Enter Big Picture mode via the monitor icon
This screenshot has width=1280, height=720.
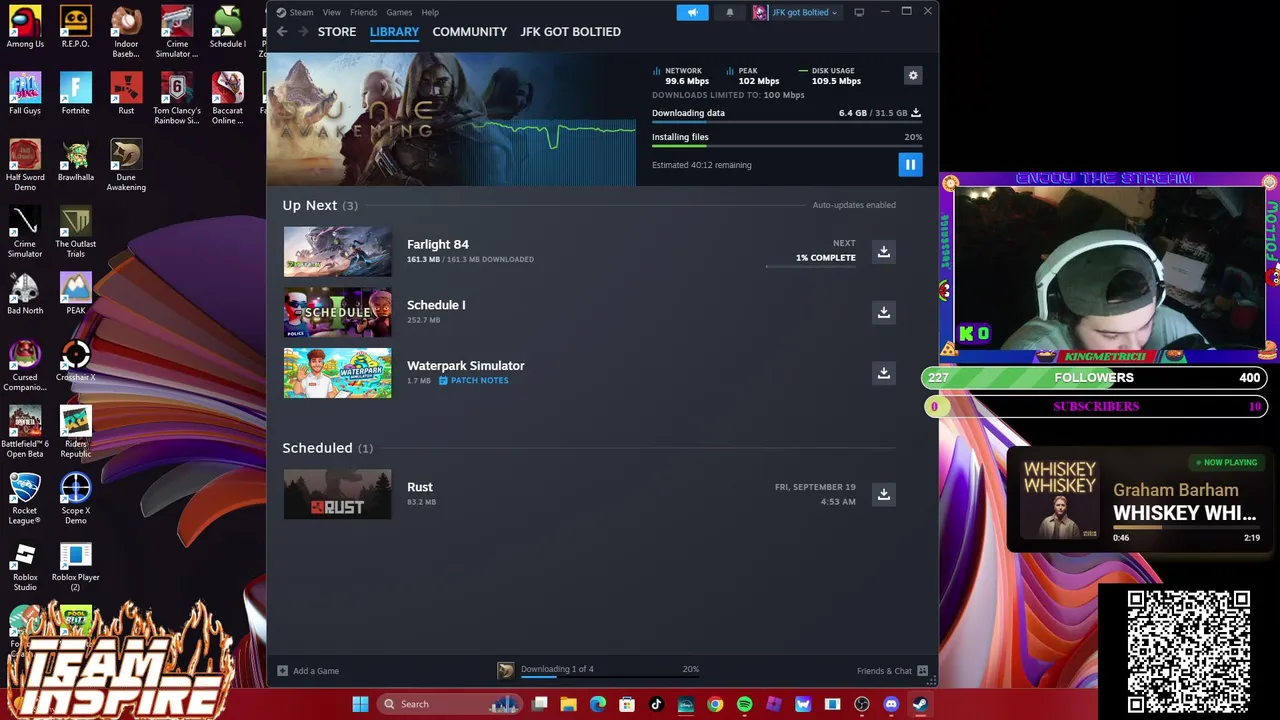pyautogui.click(x=859, y=12)
